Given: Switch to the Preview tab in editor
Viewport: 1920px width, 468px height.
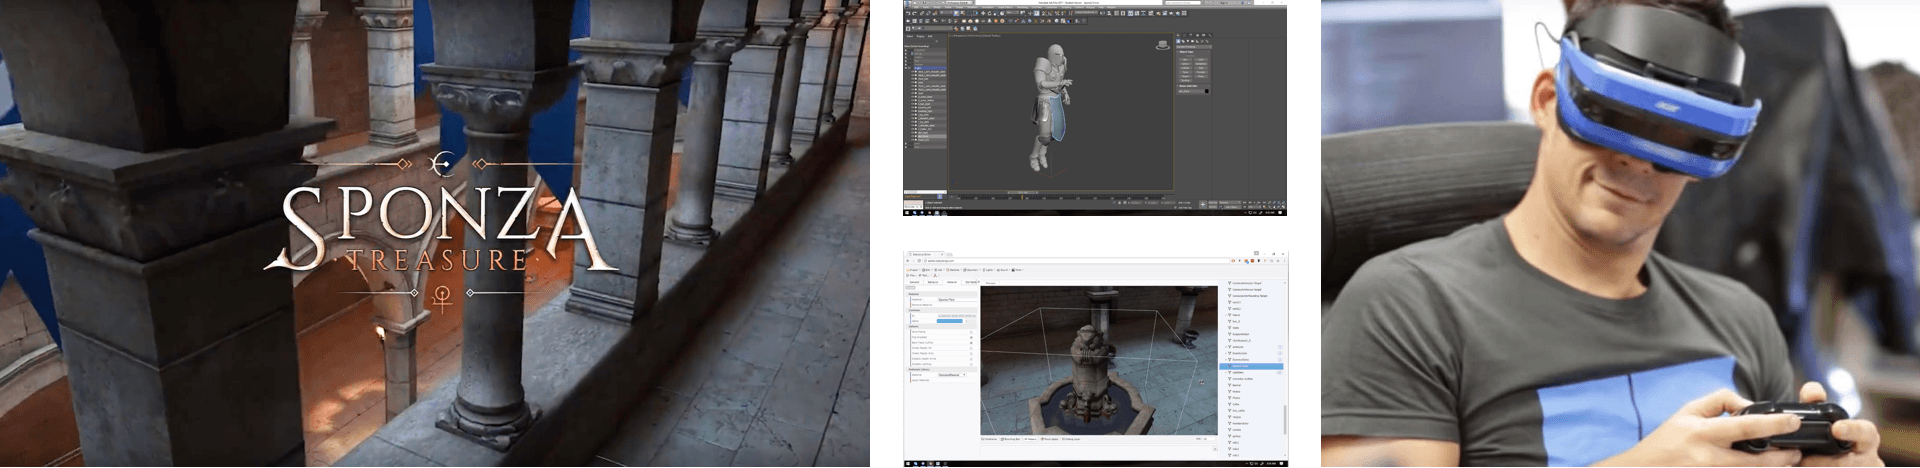Looking at the screenshot, I should coord(991,283).
